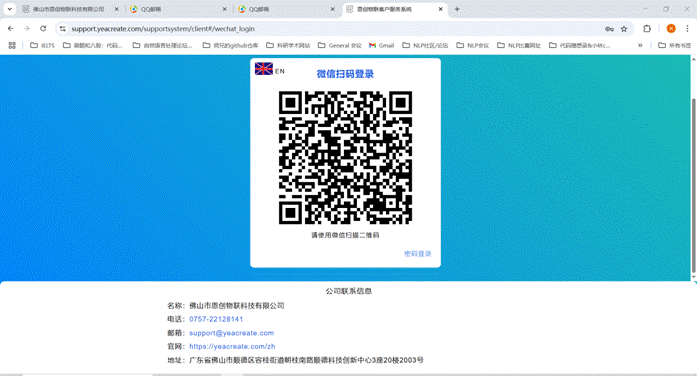Click the company name 佛山市愿创物联科技有限公司
697x376 pixels.
[x=237, y=306]
